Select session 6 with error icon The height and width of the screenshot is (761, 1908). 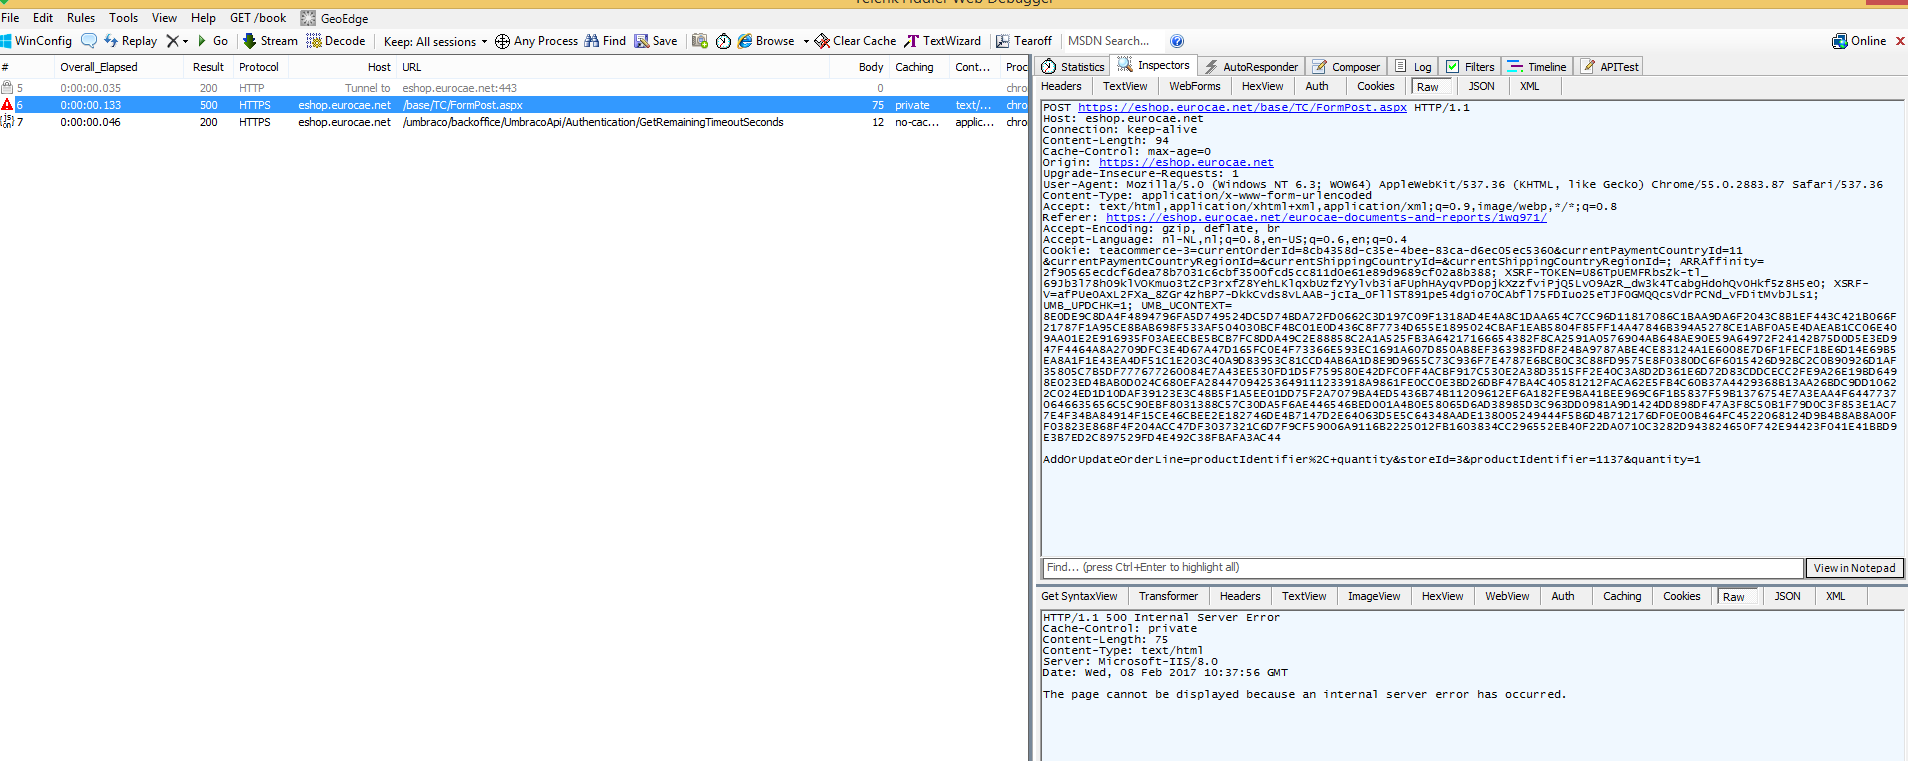514,105
